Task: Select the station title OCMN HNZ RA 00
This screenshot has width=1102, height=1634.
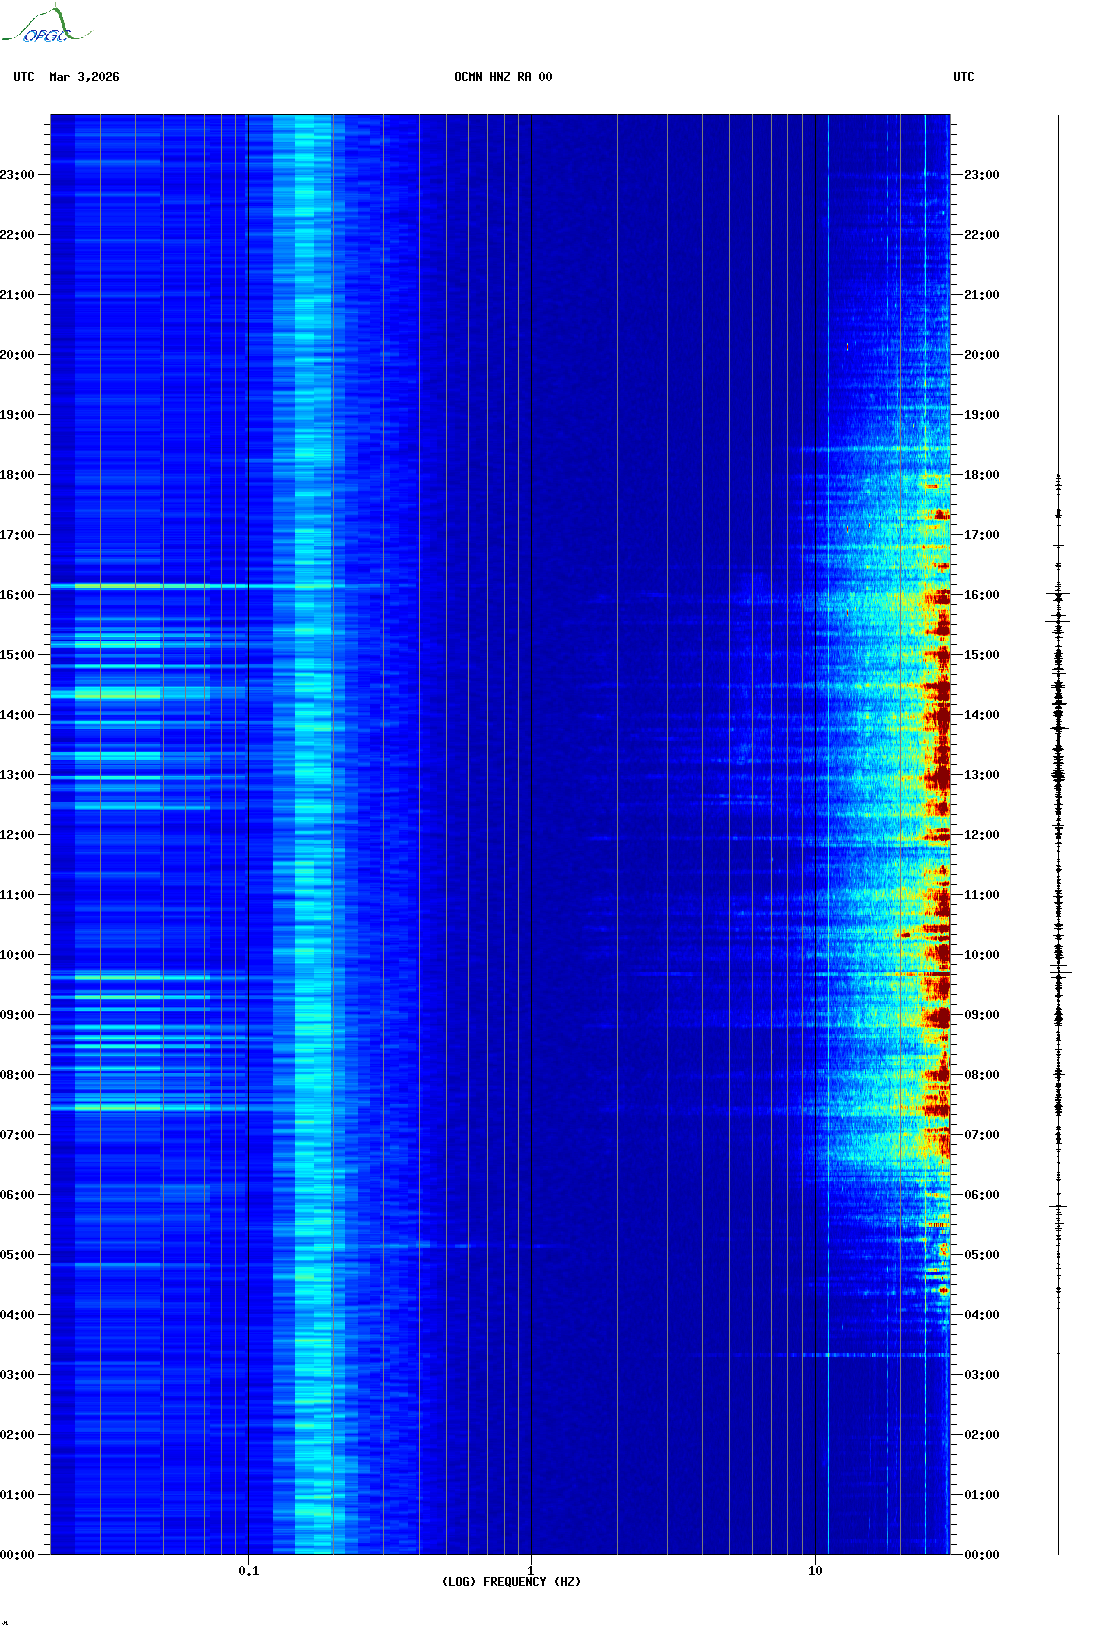Action: click(x=503, y=77)
